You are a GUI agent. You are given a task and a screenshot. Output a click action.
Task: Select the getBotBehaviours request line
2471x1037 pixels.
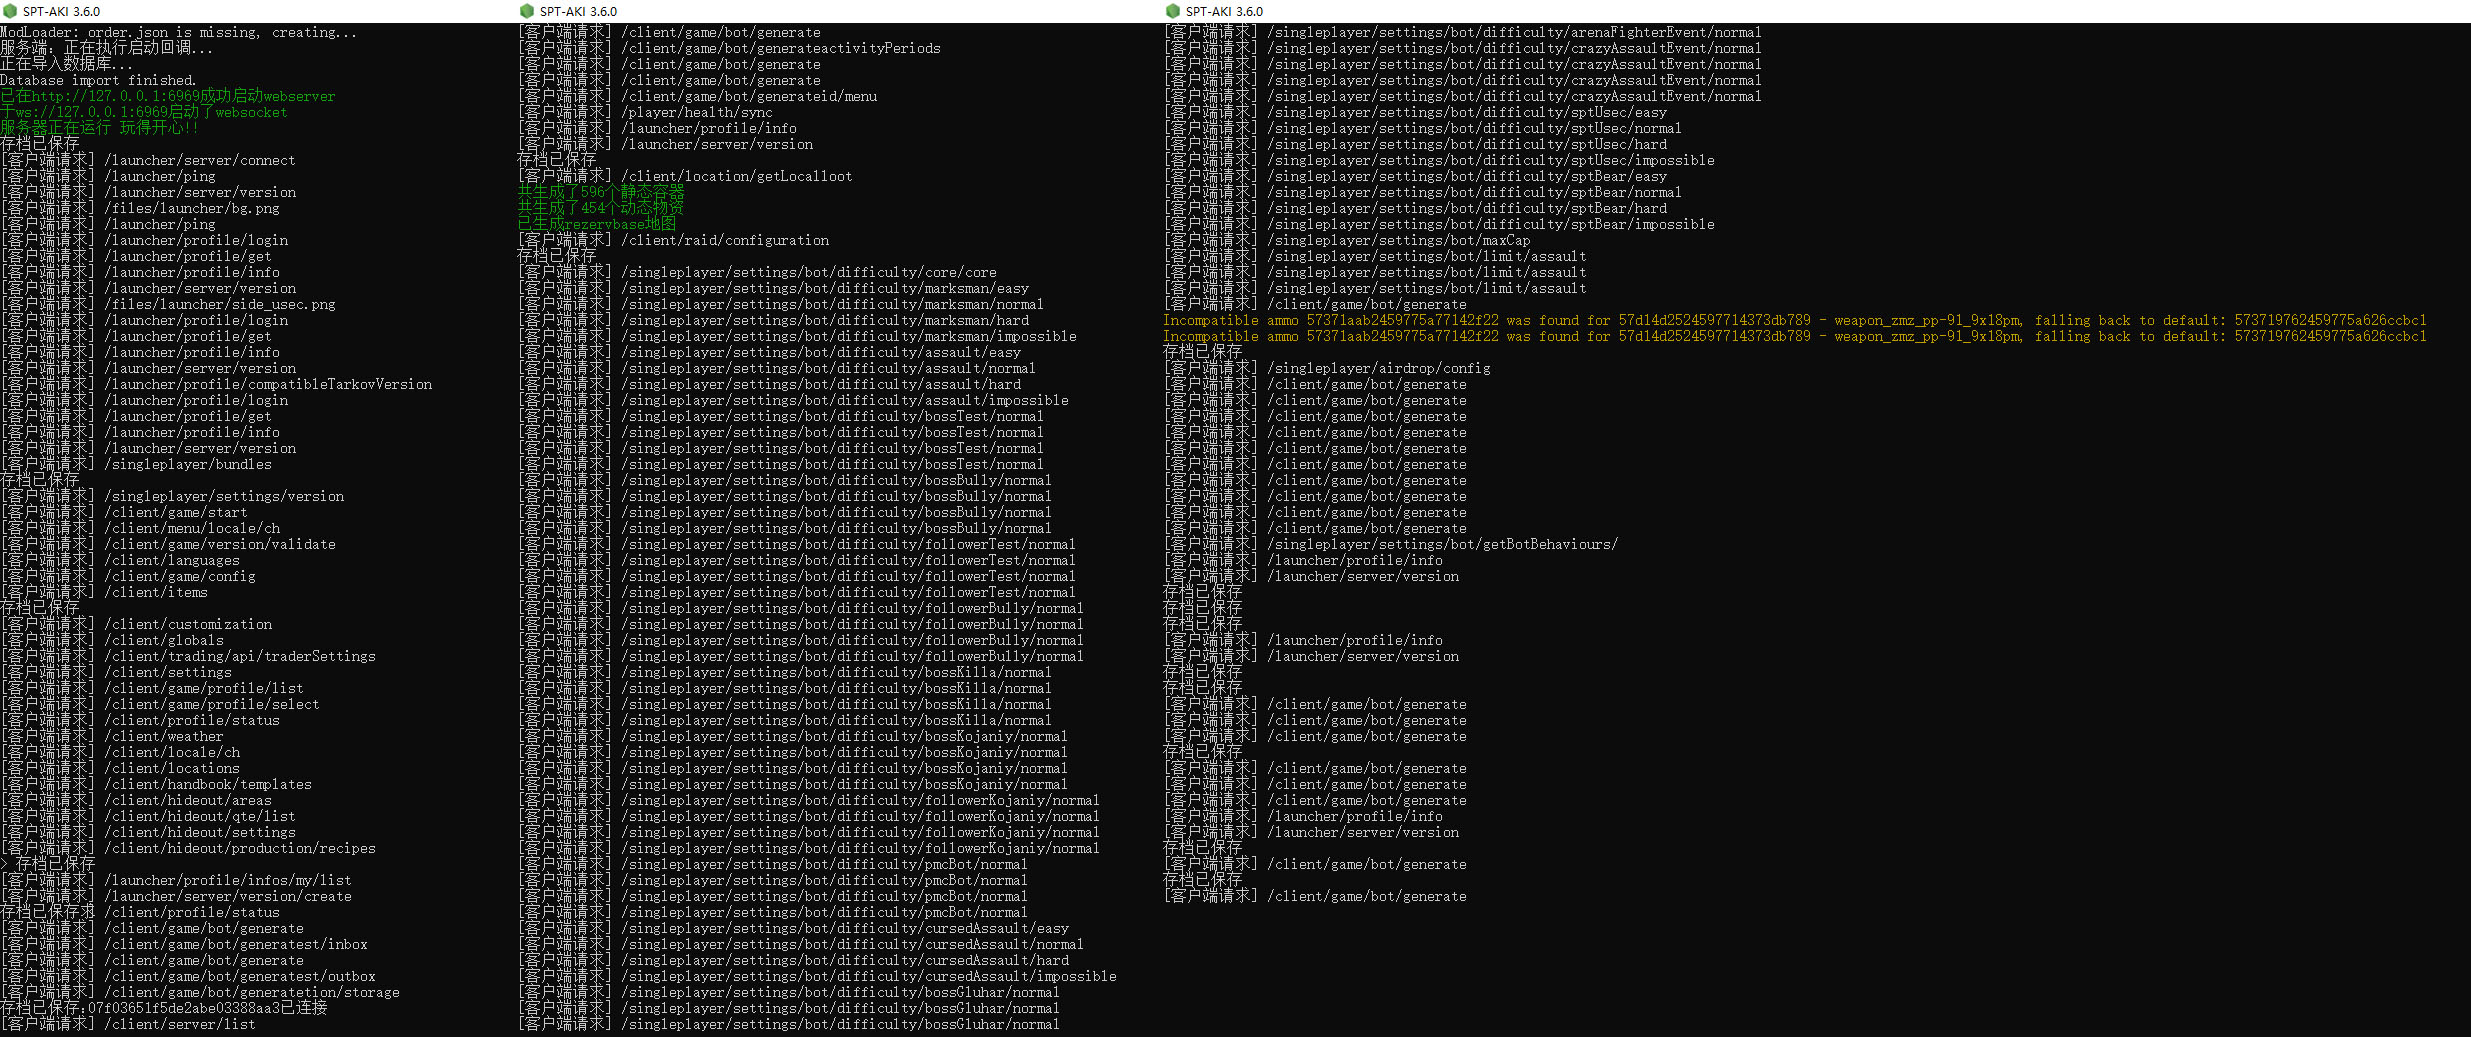1441,544
